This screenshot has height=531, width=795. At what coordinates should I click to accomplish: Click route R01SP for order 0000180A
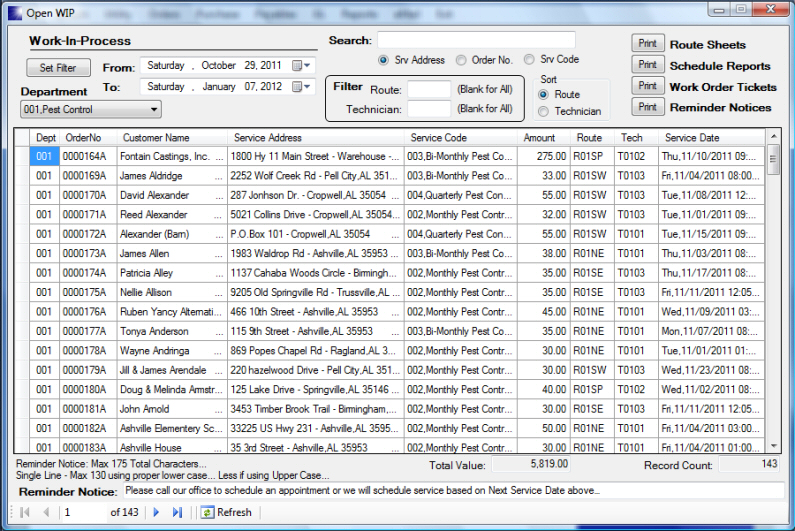[x=592, y=390]
